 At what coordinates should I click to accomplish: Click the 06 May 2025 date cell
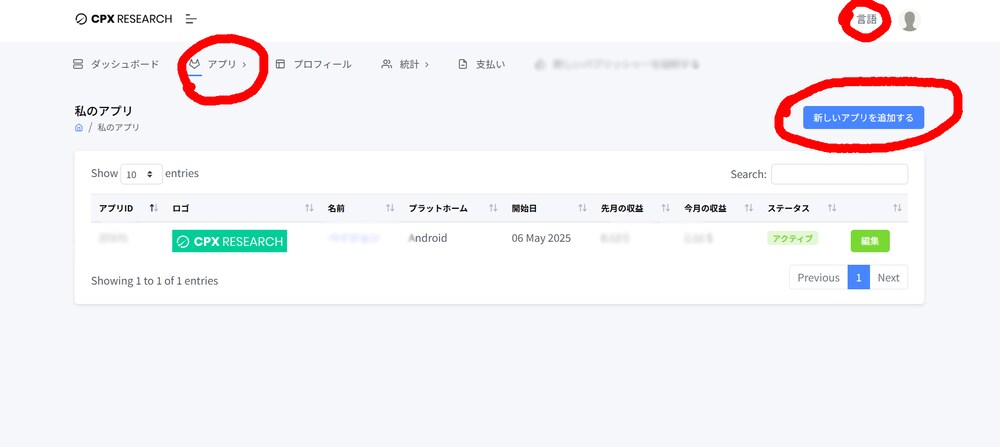point(541,238)
